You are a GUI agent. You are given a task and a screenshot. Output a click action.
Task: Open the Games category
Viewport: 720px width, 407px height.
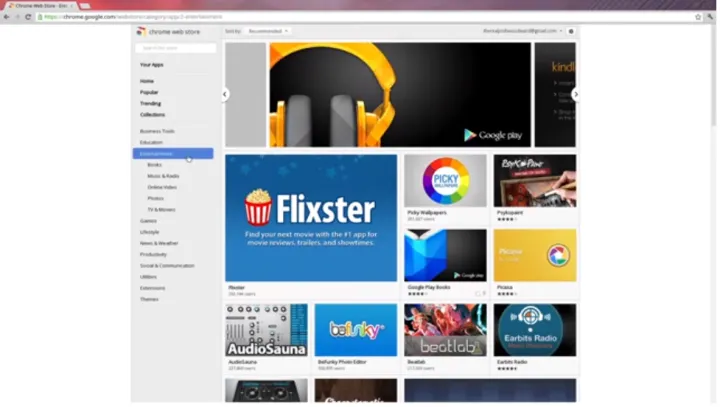click(x=148, y=221)
